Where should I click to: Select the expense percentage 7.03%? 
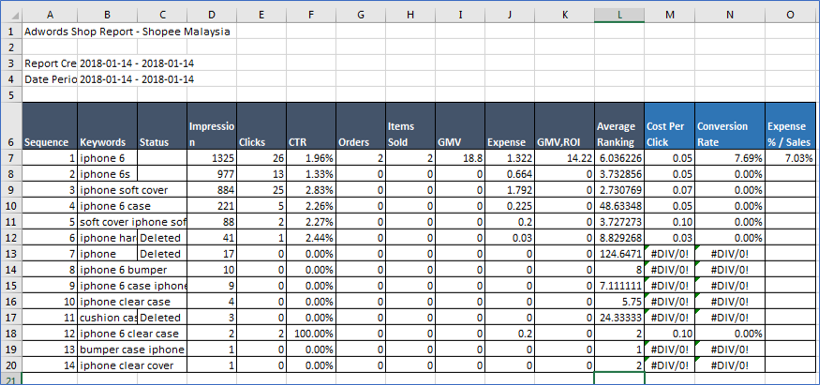tap(790, 158)
